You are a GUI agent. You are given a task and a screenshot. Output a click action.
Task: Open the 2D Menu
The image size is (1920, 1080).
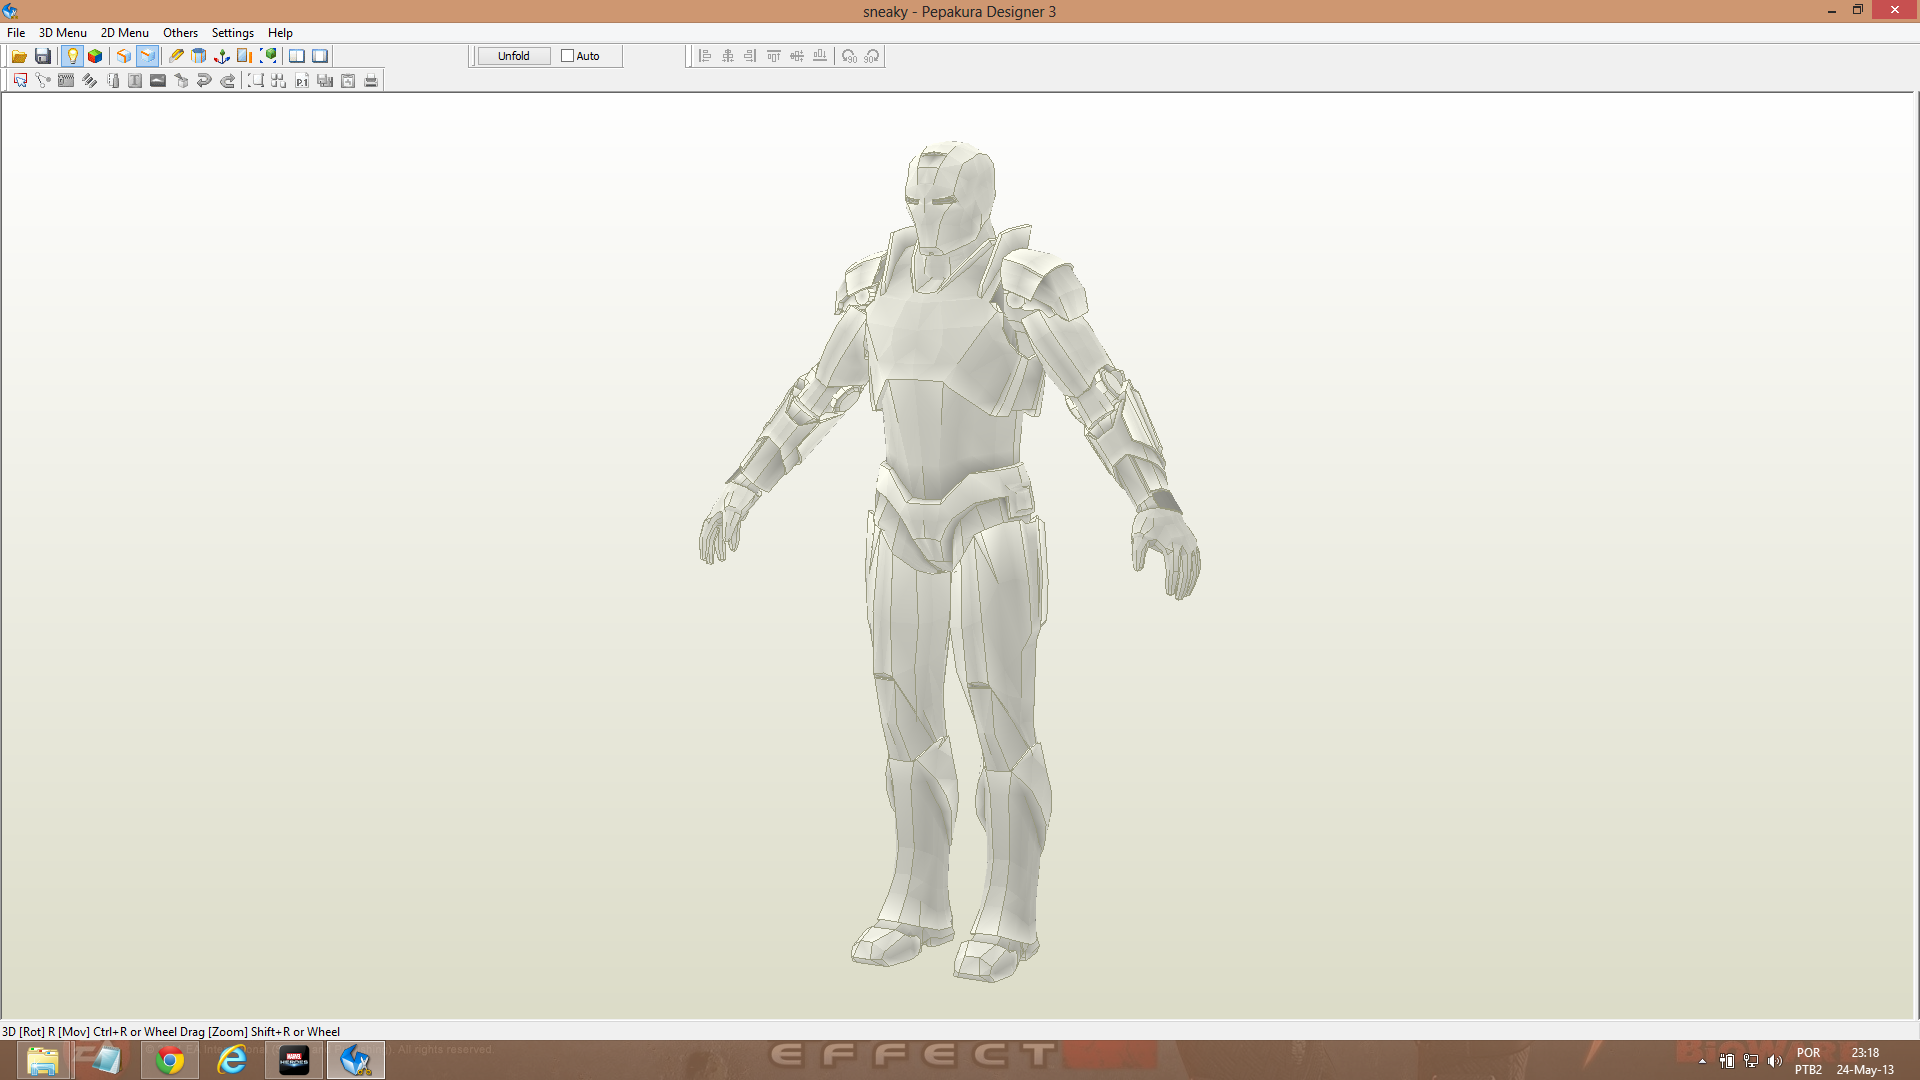point(125,33)
